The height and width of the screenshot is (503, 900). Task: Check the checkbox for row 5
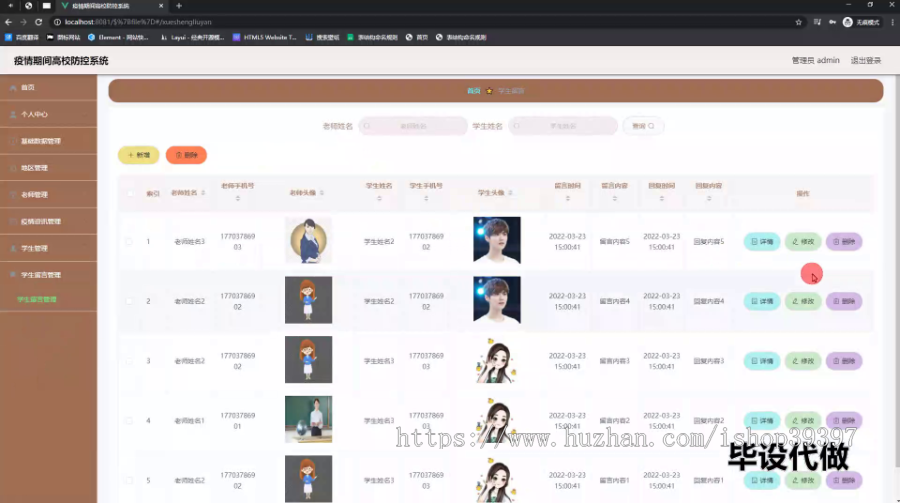pos(129,481)
